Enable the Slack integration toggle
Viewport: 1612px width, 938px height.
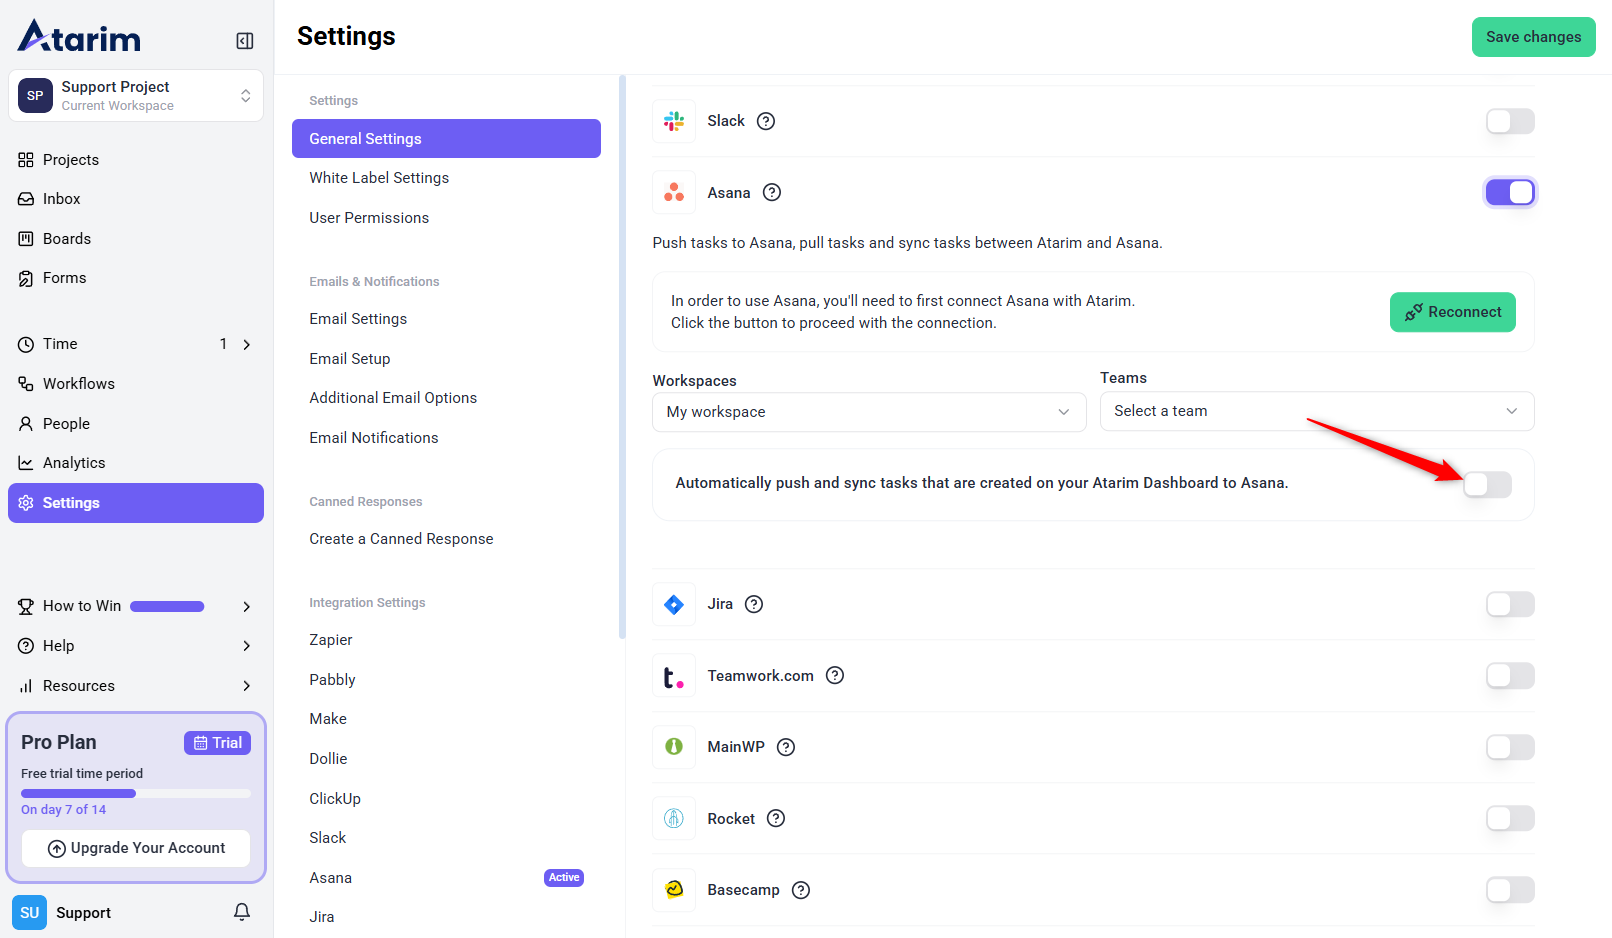click(x=1509, y=121)
